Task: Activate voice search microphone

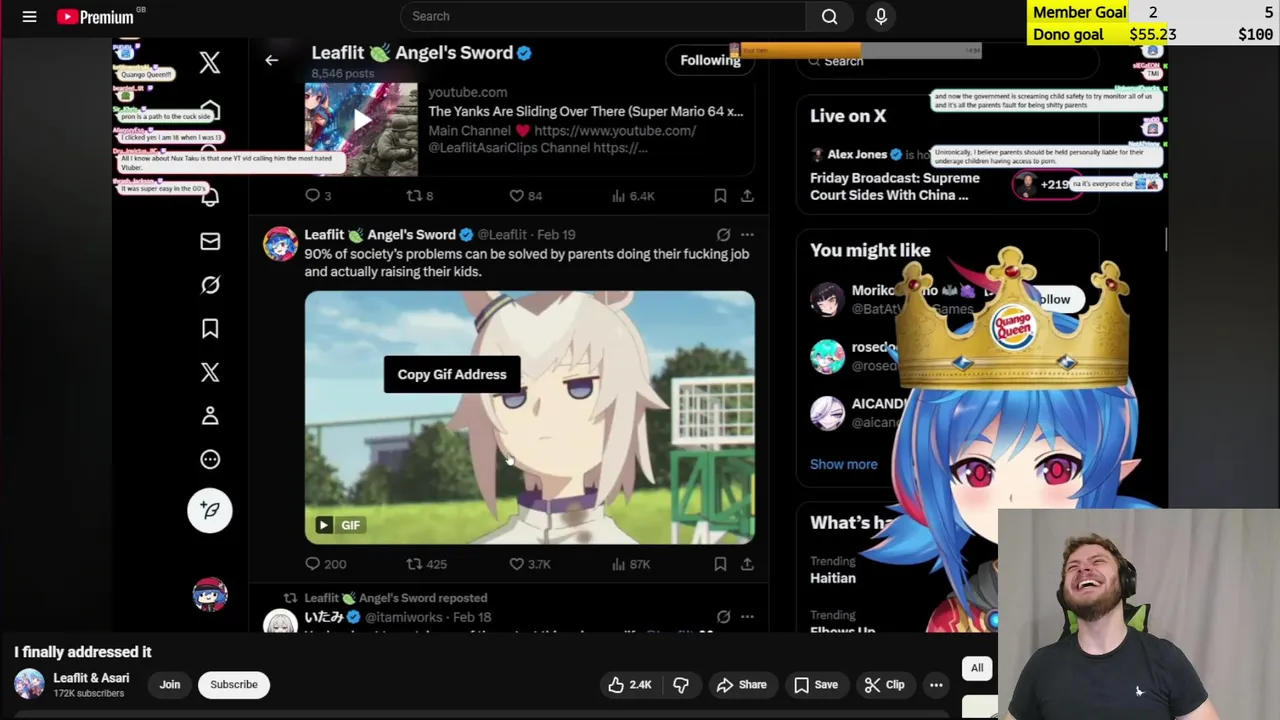Action: pos(881,16)
